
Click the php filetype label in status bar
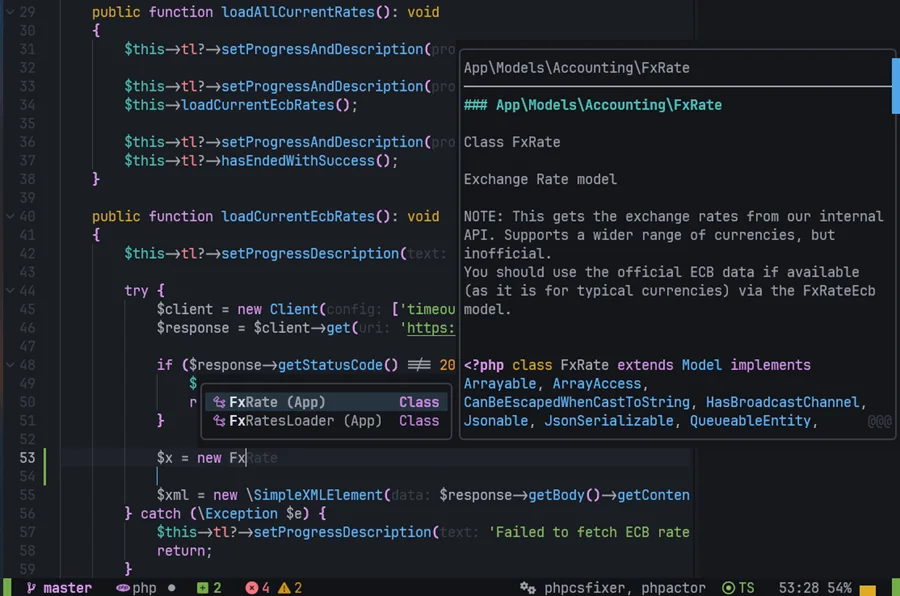click(x=144, y=588)
